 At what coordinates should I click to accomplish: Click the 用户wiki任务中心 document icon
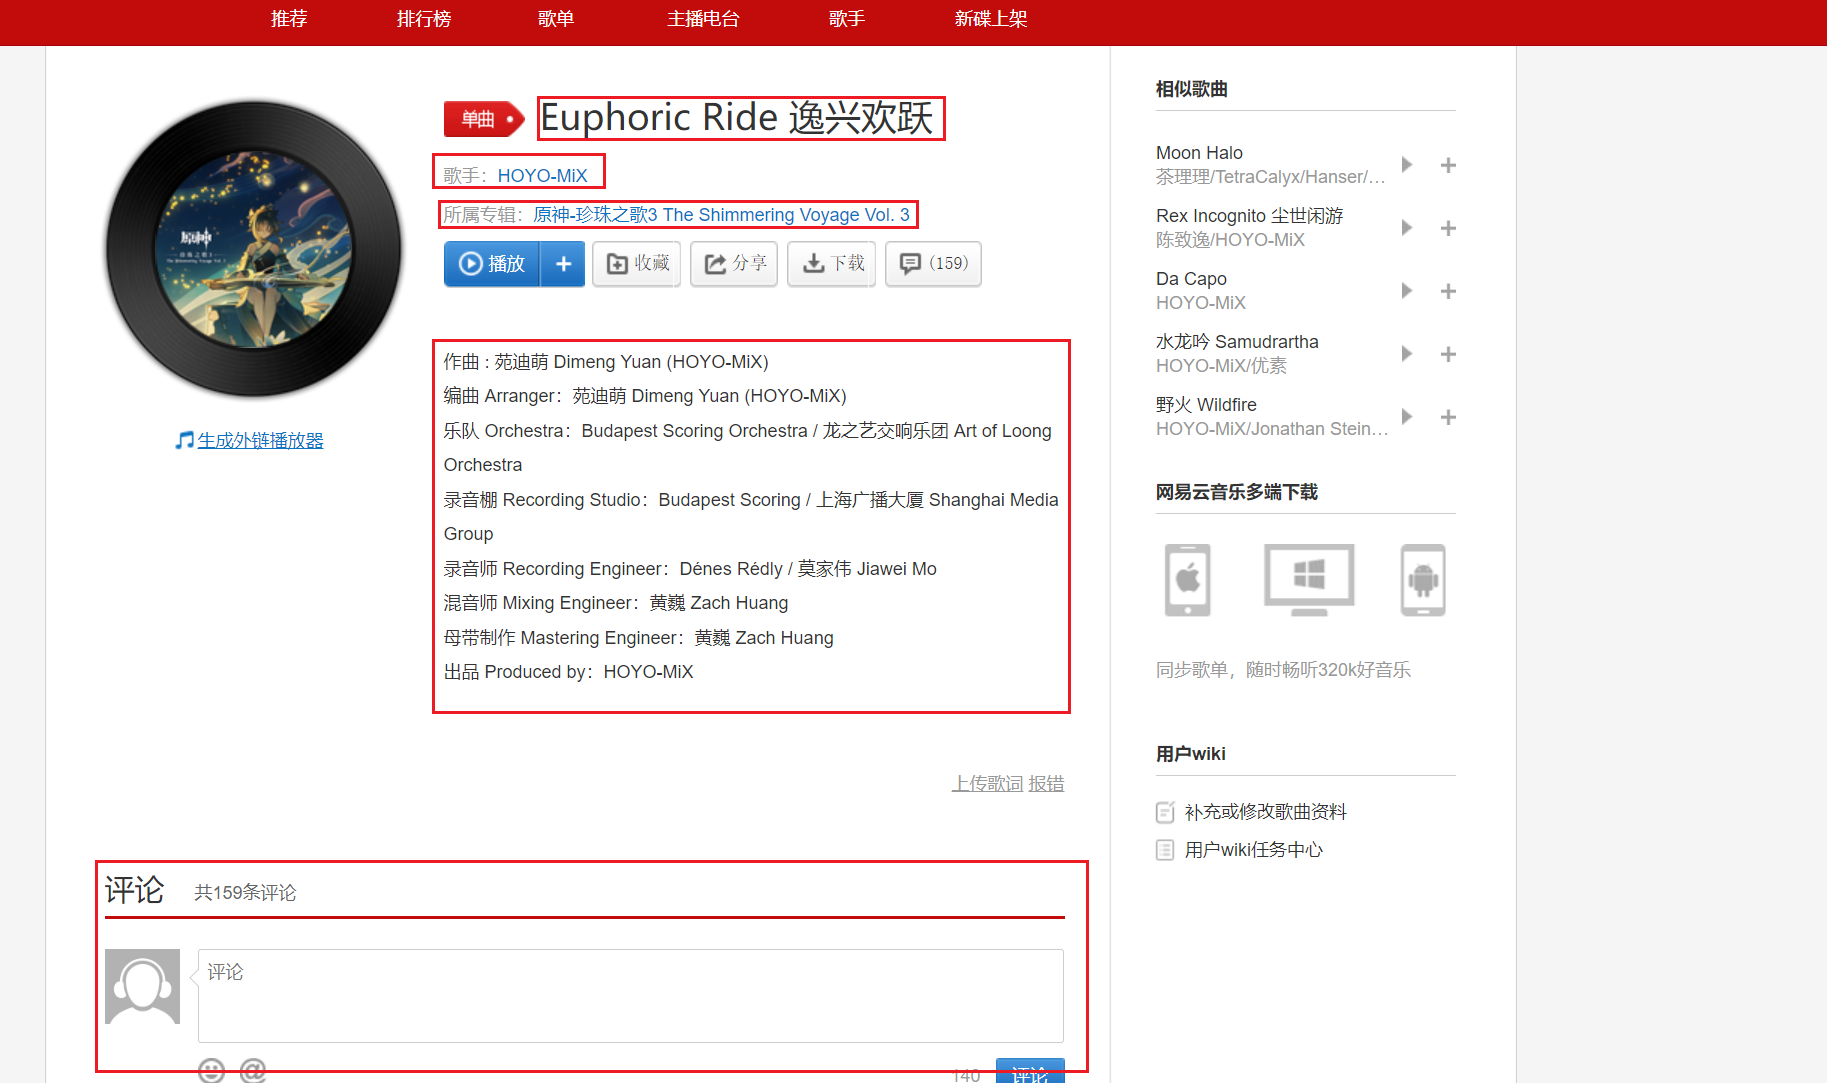[x=1165, y=850]
